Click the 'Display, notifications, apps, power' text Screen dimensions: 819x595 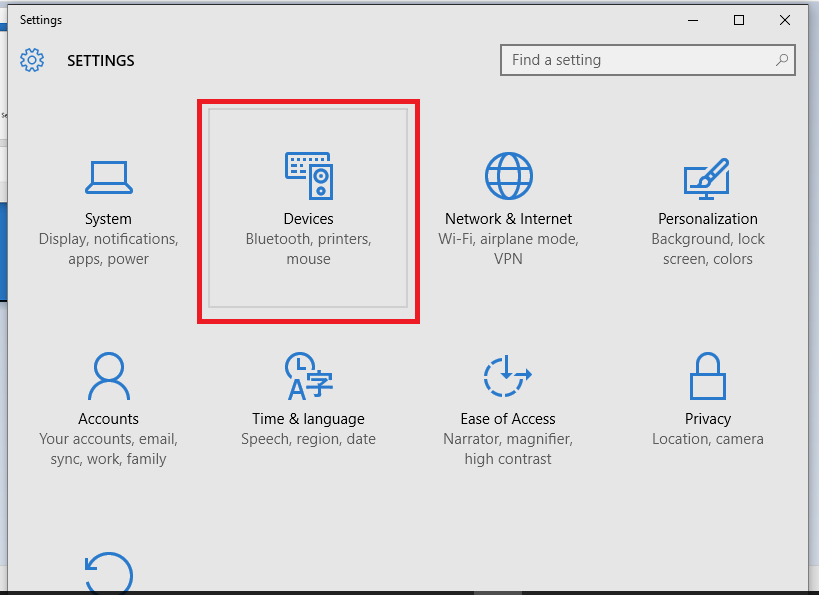click(109, 249)
